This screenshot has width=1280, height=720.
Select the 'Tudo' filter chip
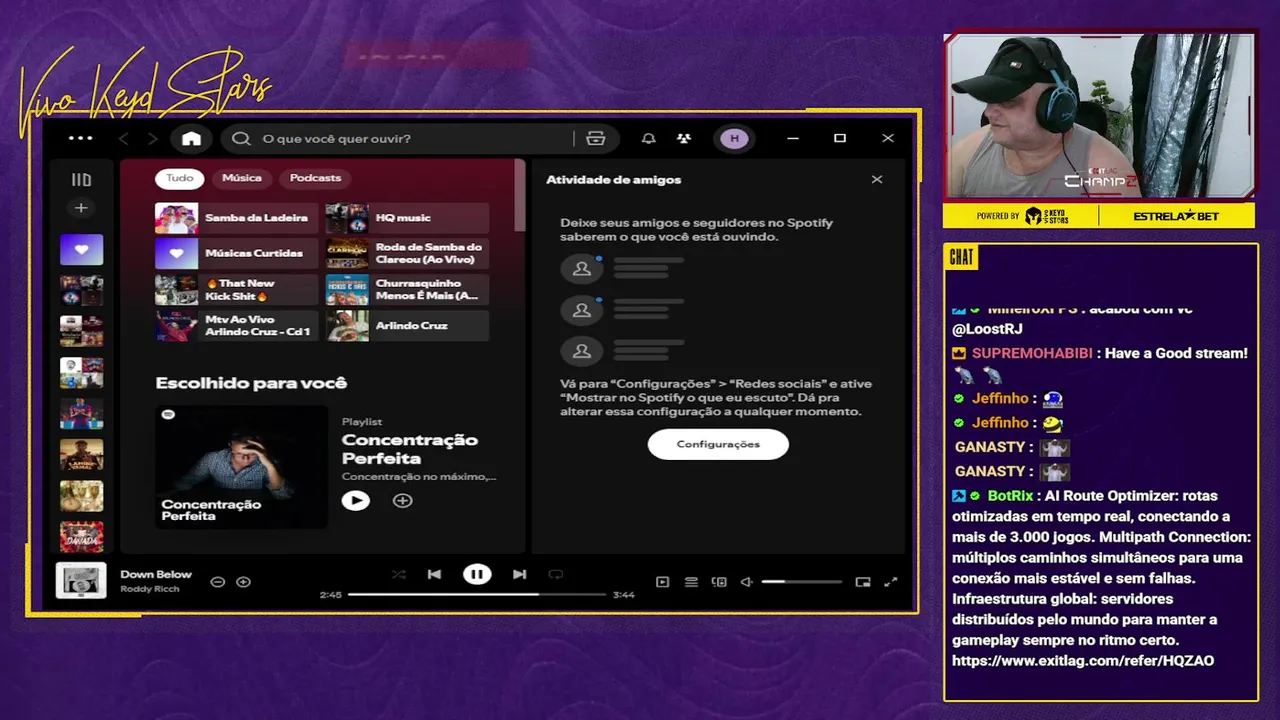180,178
